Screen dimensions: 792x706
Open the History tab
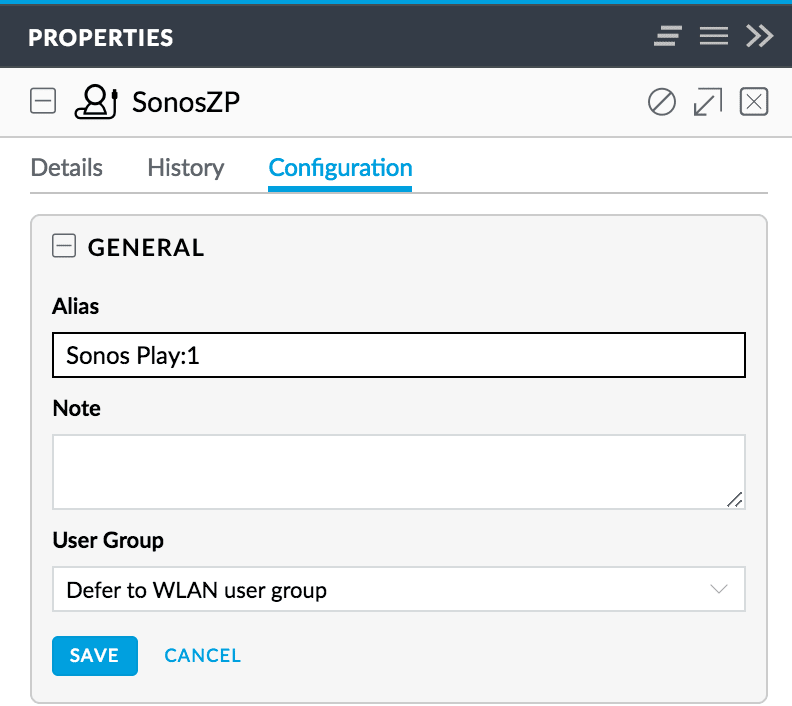click(186, 168)
